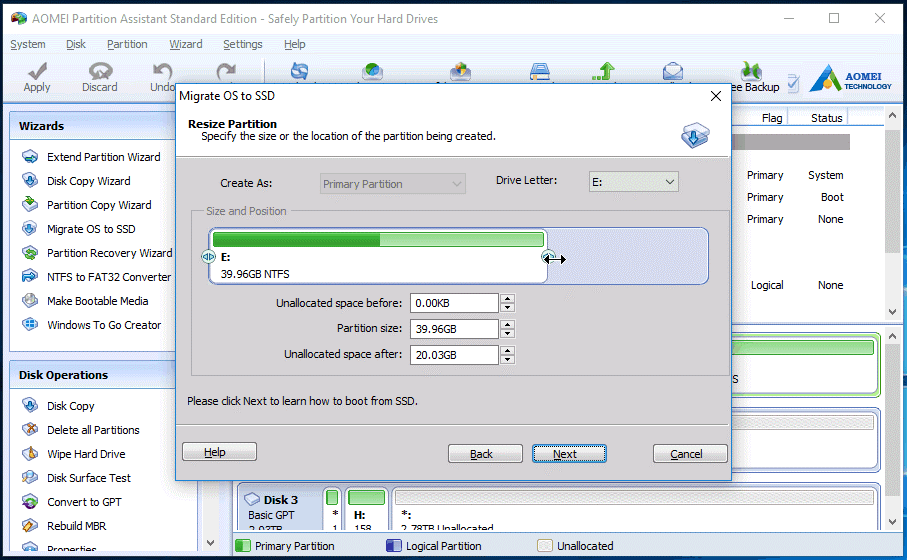Open the Partition menu
The image size is (907, 560).
(127, 44)
